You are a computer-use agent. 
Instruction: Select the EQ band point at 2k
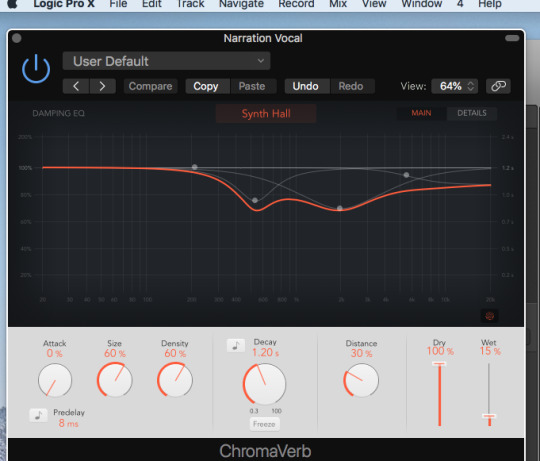[x=340, y=208]
